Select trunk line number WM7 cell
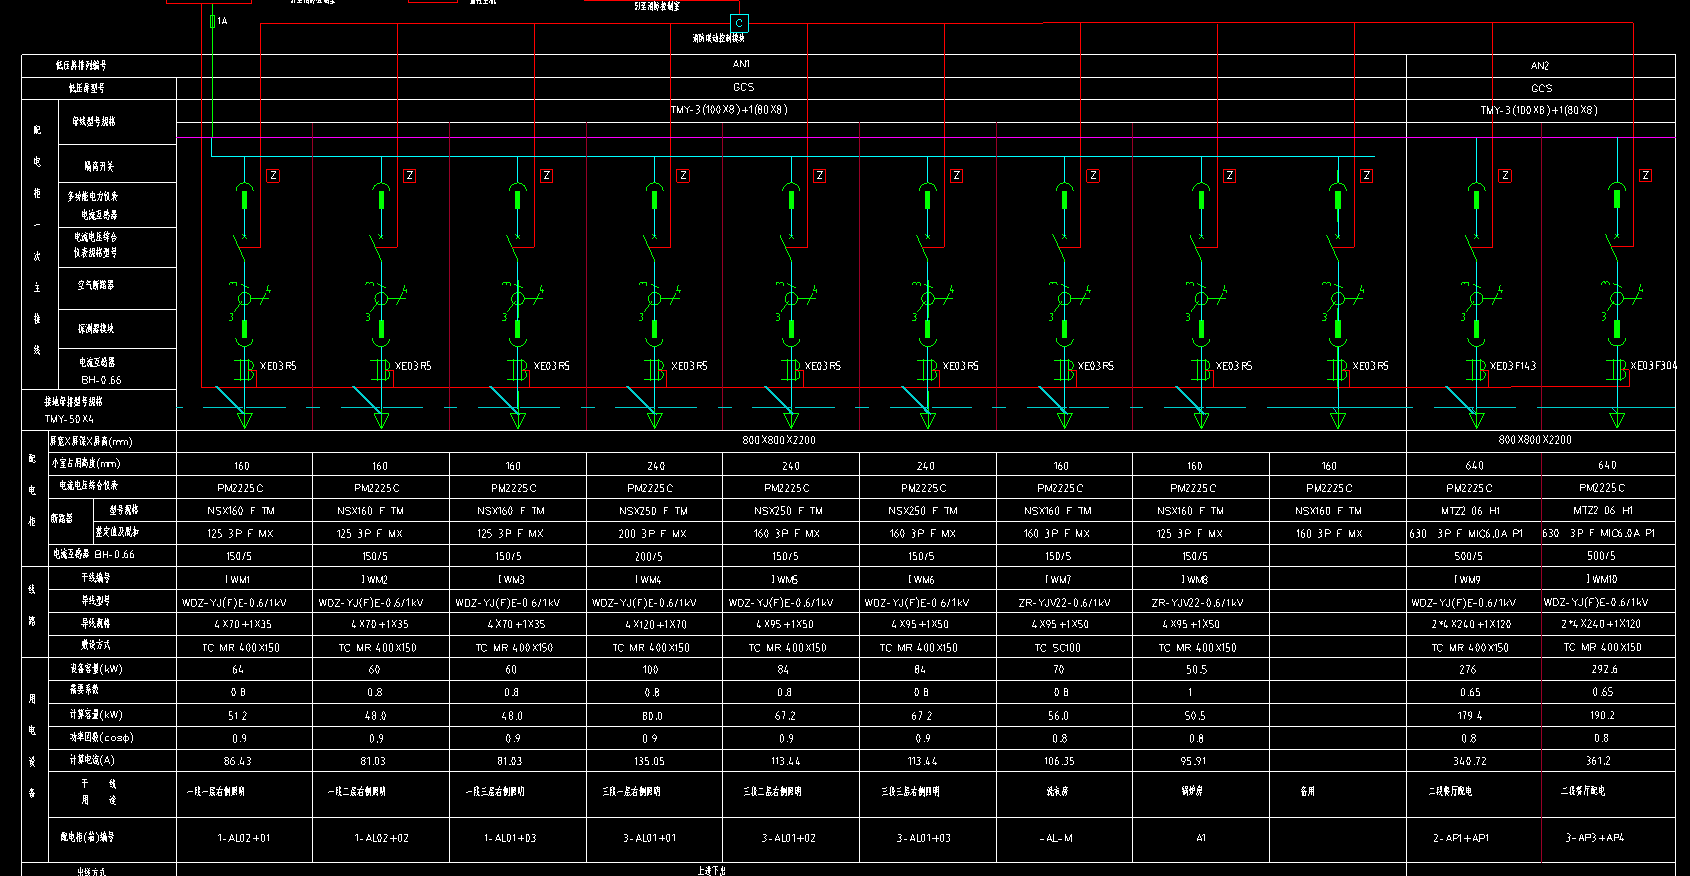 pos(1058,580)
